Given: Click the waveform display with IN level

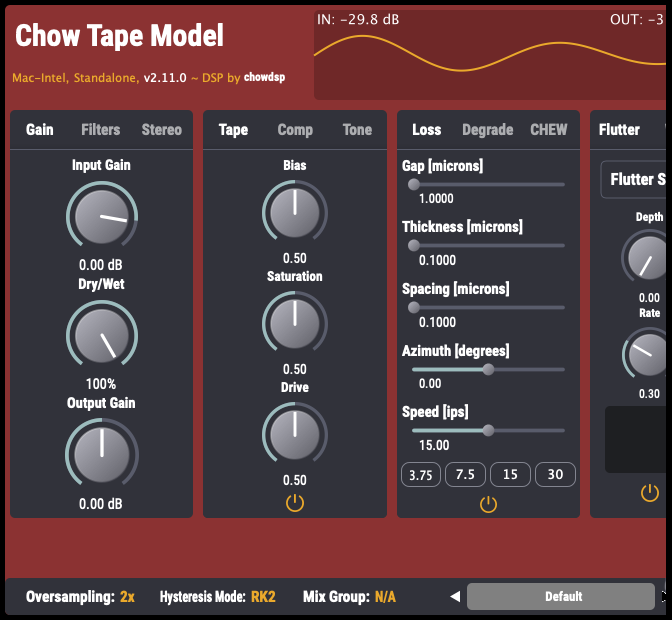Looking at the screenshot, I should [x=490, y=55].
